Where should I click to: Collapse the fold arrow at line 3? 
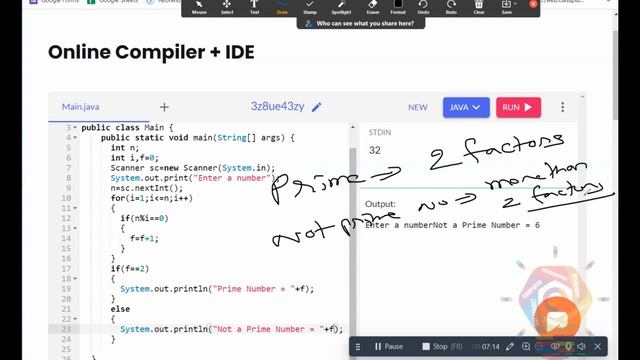pyautogui.click(x=75, y=128)
